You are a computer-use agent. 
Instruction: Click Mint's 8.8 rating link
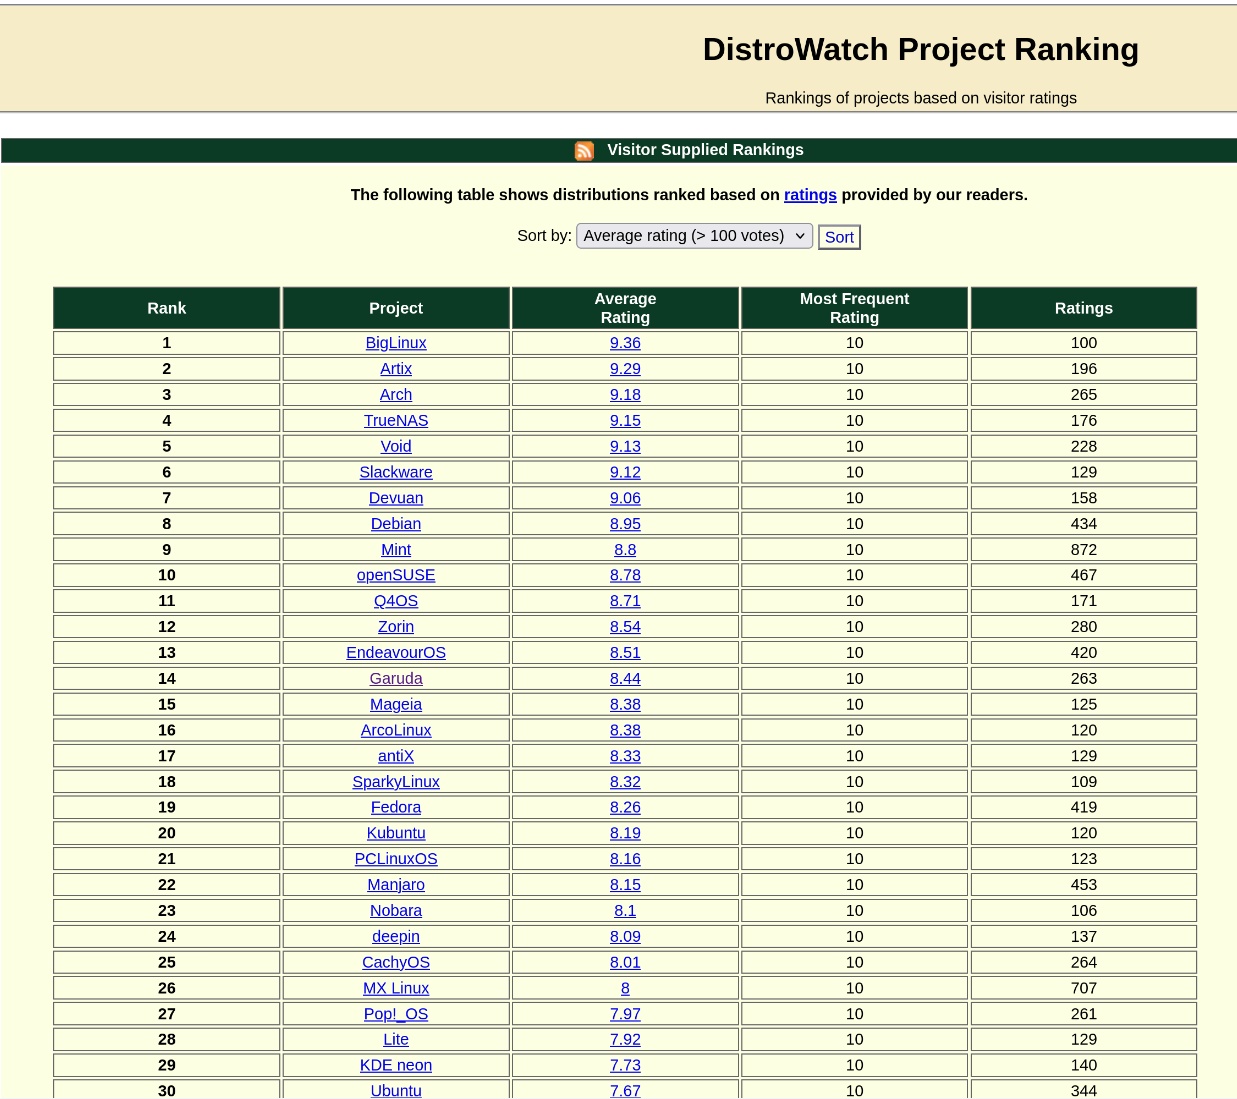click(x=625, y=550)
